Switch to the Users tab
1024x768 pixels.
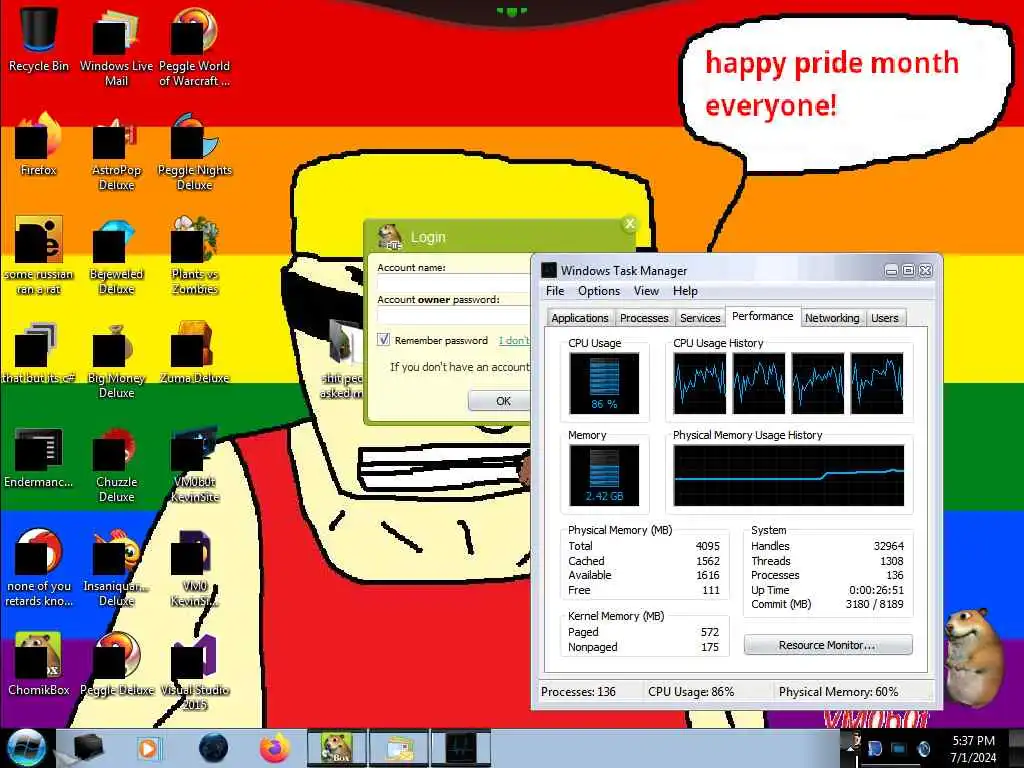click(885, 318)
